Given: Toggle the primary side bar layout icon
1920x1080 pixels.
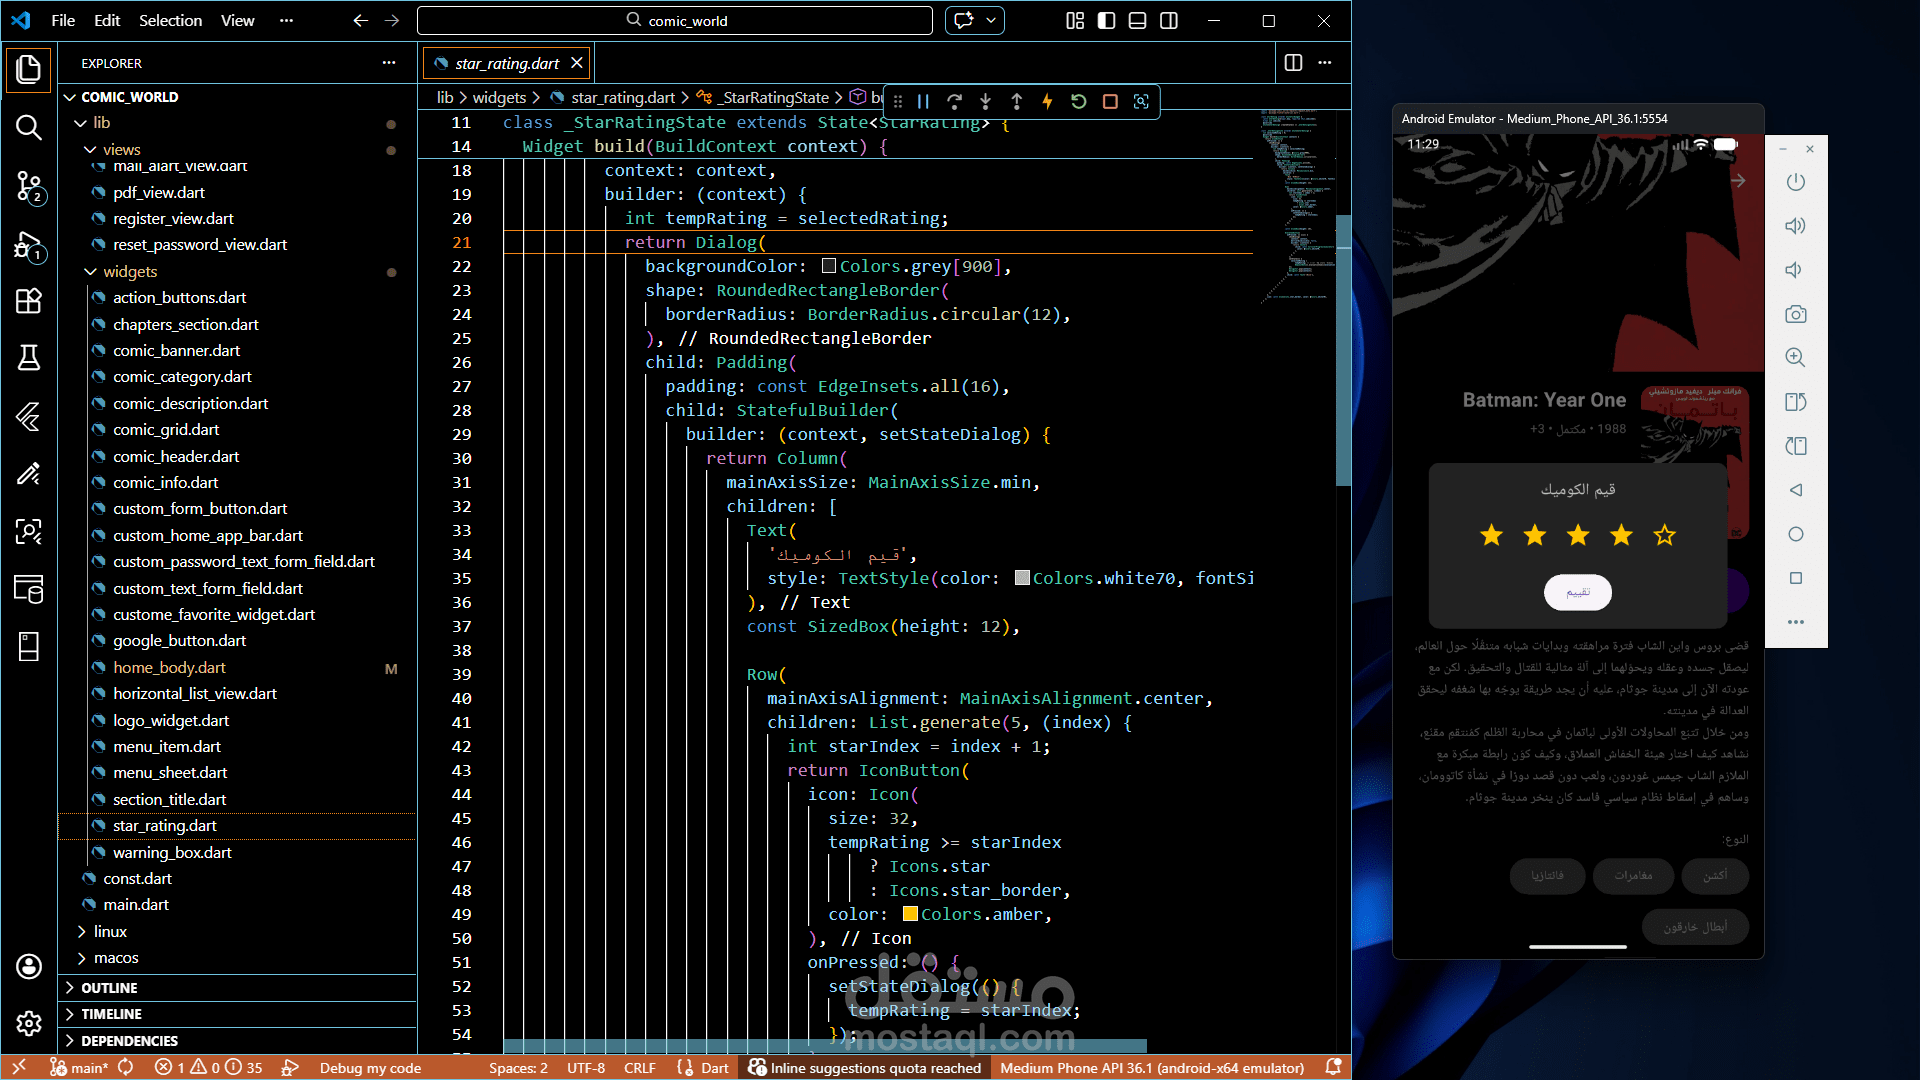Looking at the screenshot, I should 1106,21.
